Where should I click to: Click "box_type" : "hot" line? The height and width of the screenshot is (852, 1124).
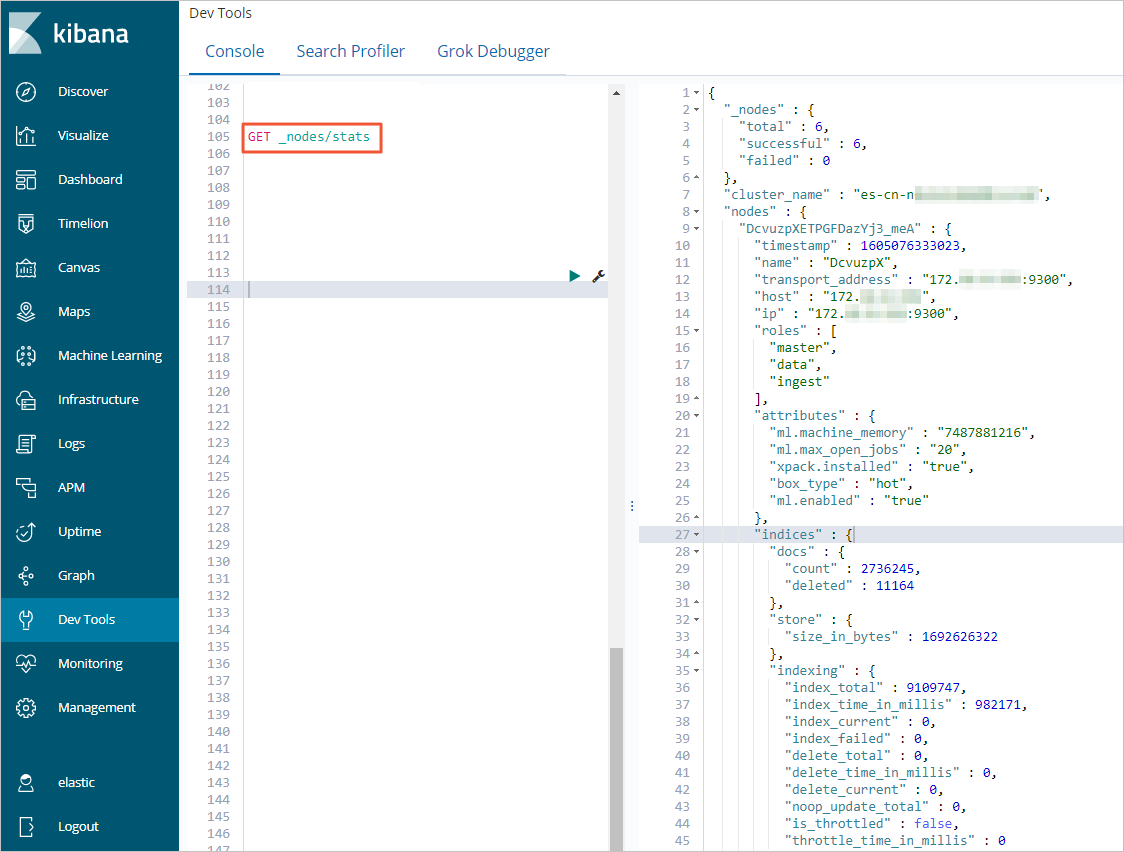tap(840, 484)
